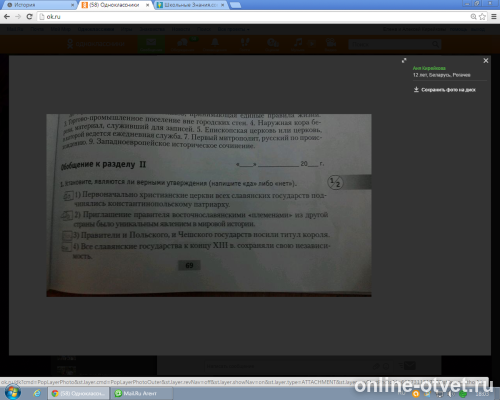This screenshot has width=500, height=400.
Task: Click the forward navigation arrow
Action: pos(18,16)
